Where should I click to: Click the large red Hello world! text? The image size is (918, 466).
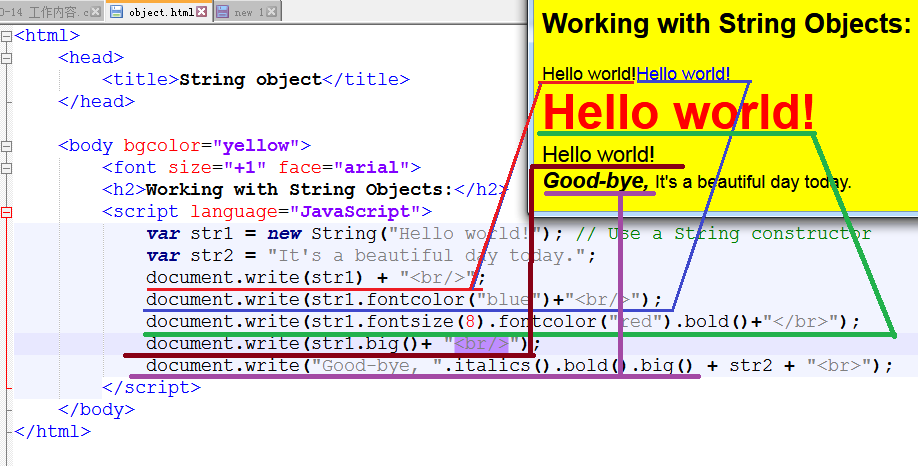[x=679, y=112]
